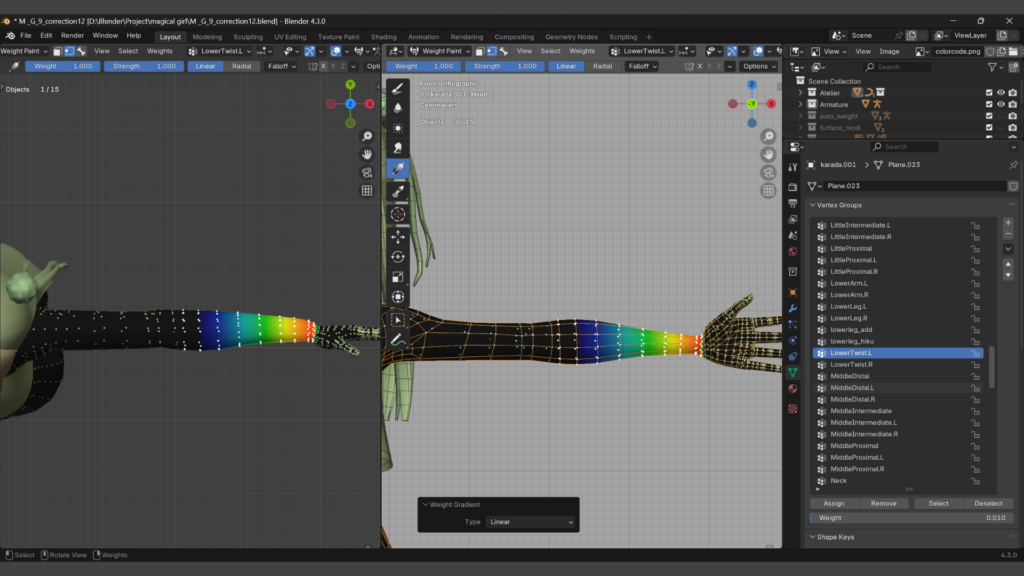Viewport: 1024px width, 576px height.
Task: Open the Weight Gradient Type dropdown
Action: point(530,522)
